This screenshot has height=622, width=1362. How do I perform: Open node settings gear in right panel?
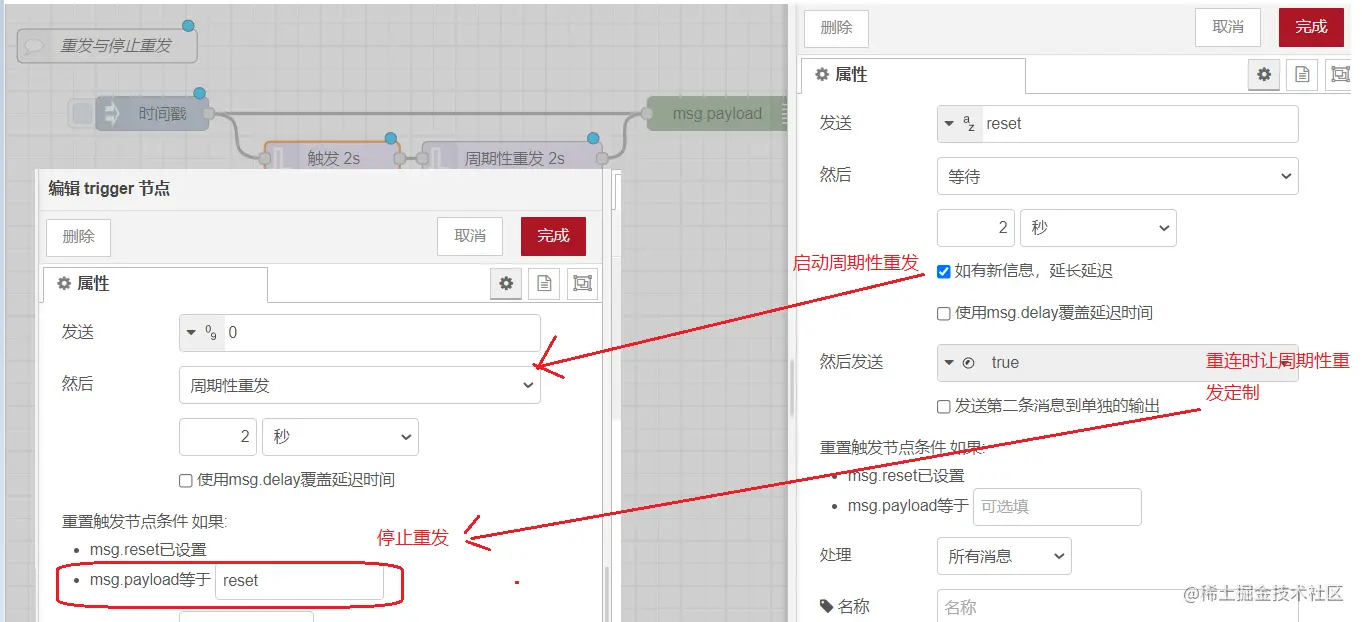(1265, 75)
